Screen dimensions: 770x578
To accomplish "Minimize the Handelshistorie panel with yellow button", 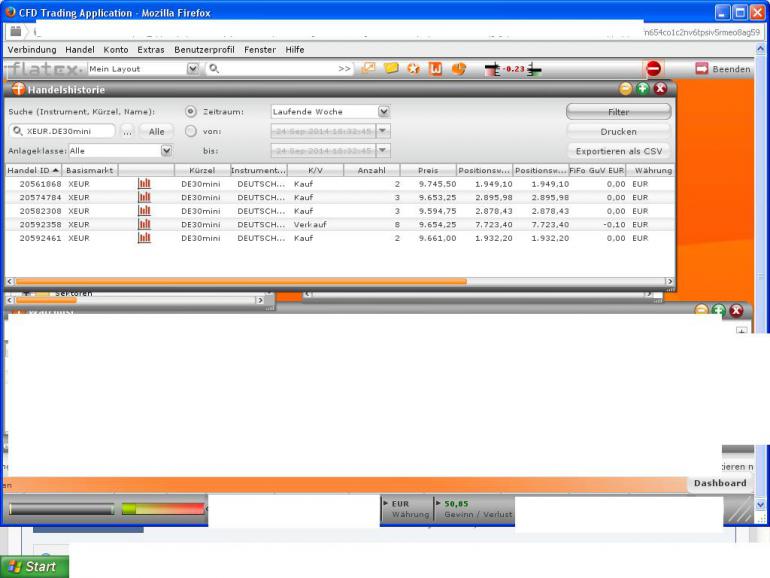I will 625,88.
